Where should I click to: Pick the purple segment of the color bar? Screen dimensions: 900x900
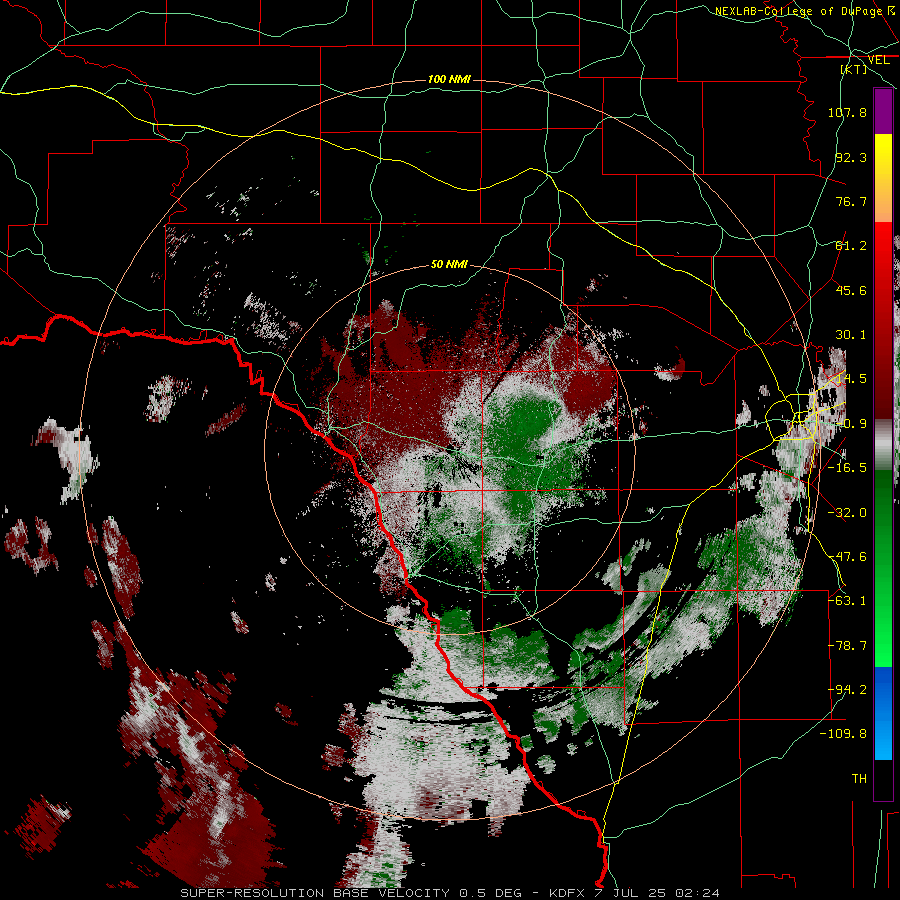[x=883, y=111]
